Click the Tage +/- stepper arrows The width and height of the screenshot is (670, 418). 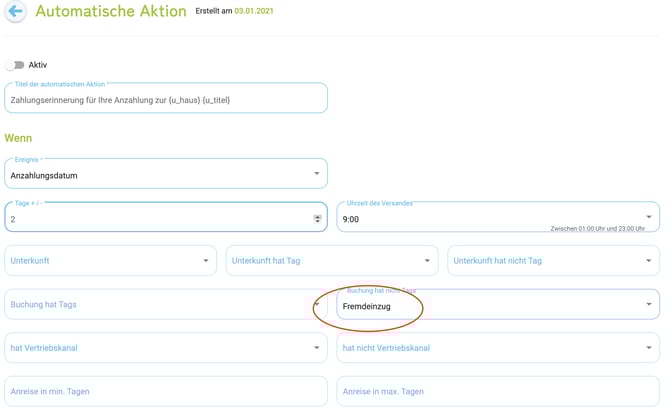[317, 219]
